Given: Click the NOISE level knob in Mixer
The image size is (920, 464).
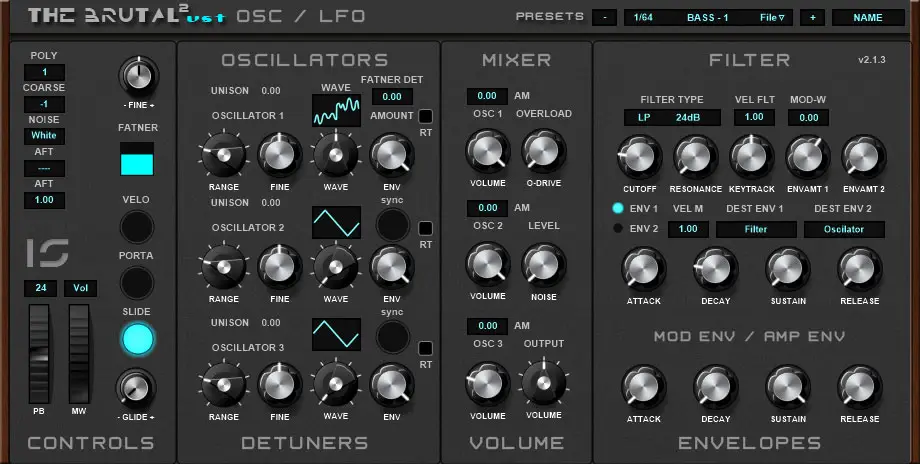Looking at the screenshot, I should tap(544, 265).
